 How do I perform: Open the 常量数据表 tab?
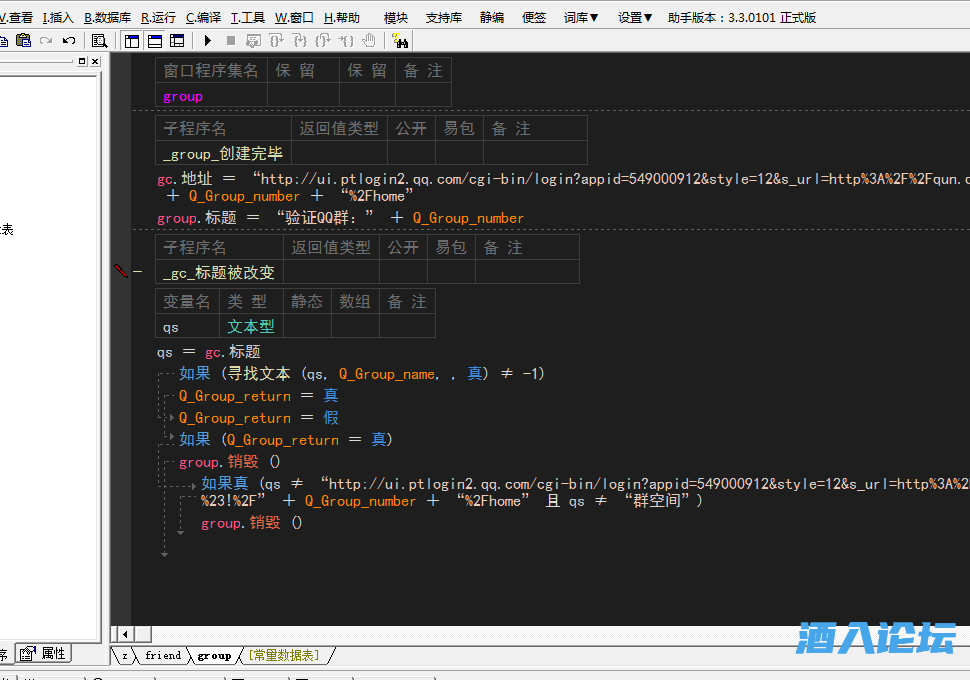[x=284, y=656]
